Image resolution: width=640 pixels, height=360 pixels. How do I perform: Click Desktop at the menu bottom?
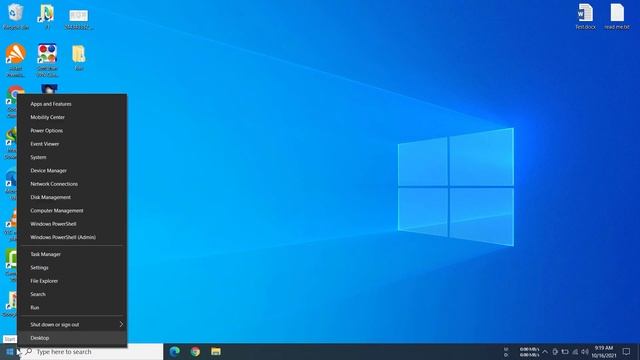coord(72,338)
